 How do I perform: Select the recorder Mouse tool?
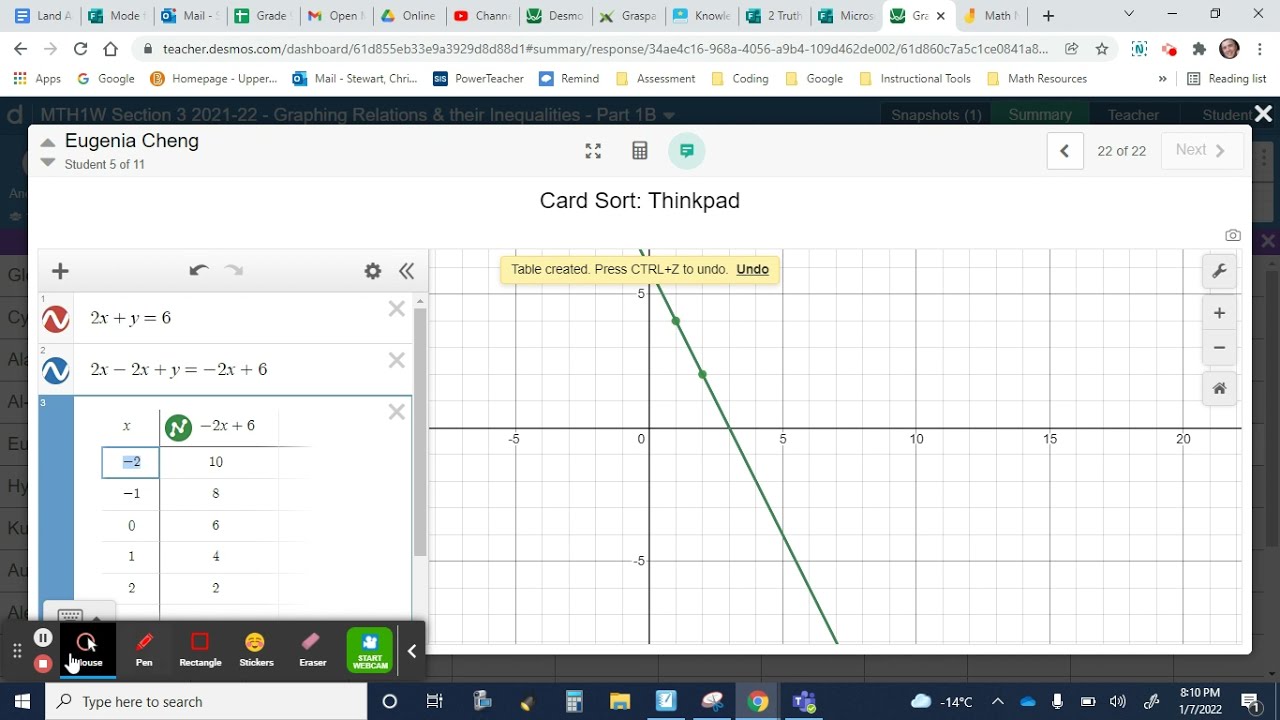87,650
